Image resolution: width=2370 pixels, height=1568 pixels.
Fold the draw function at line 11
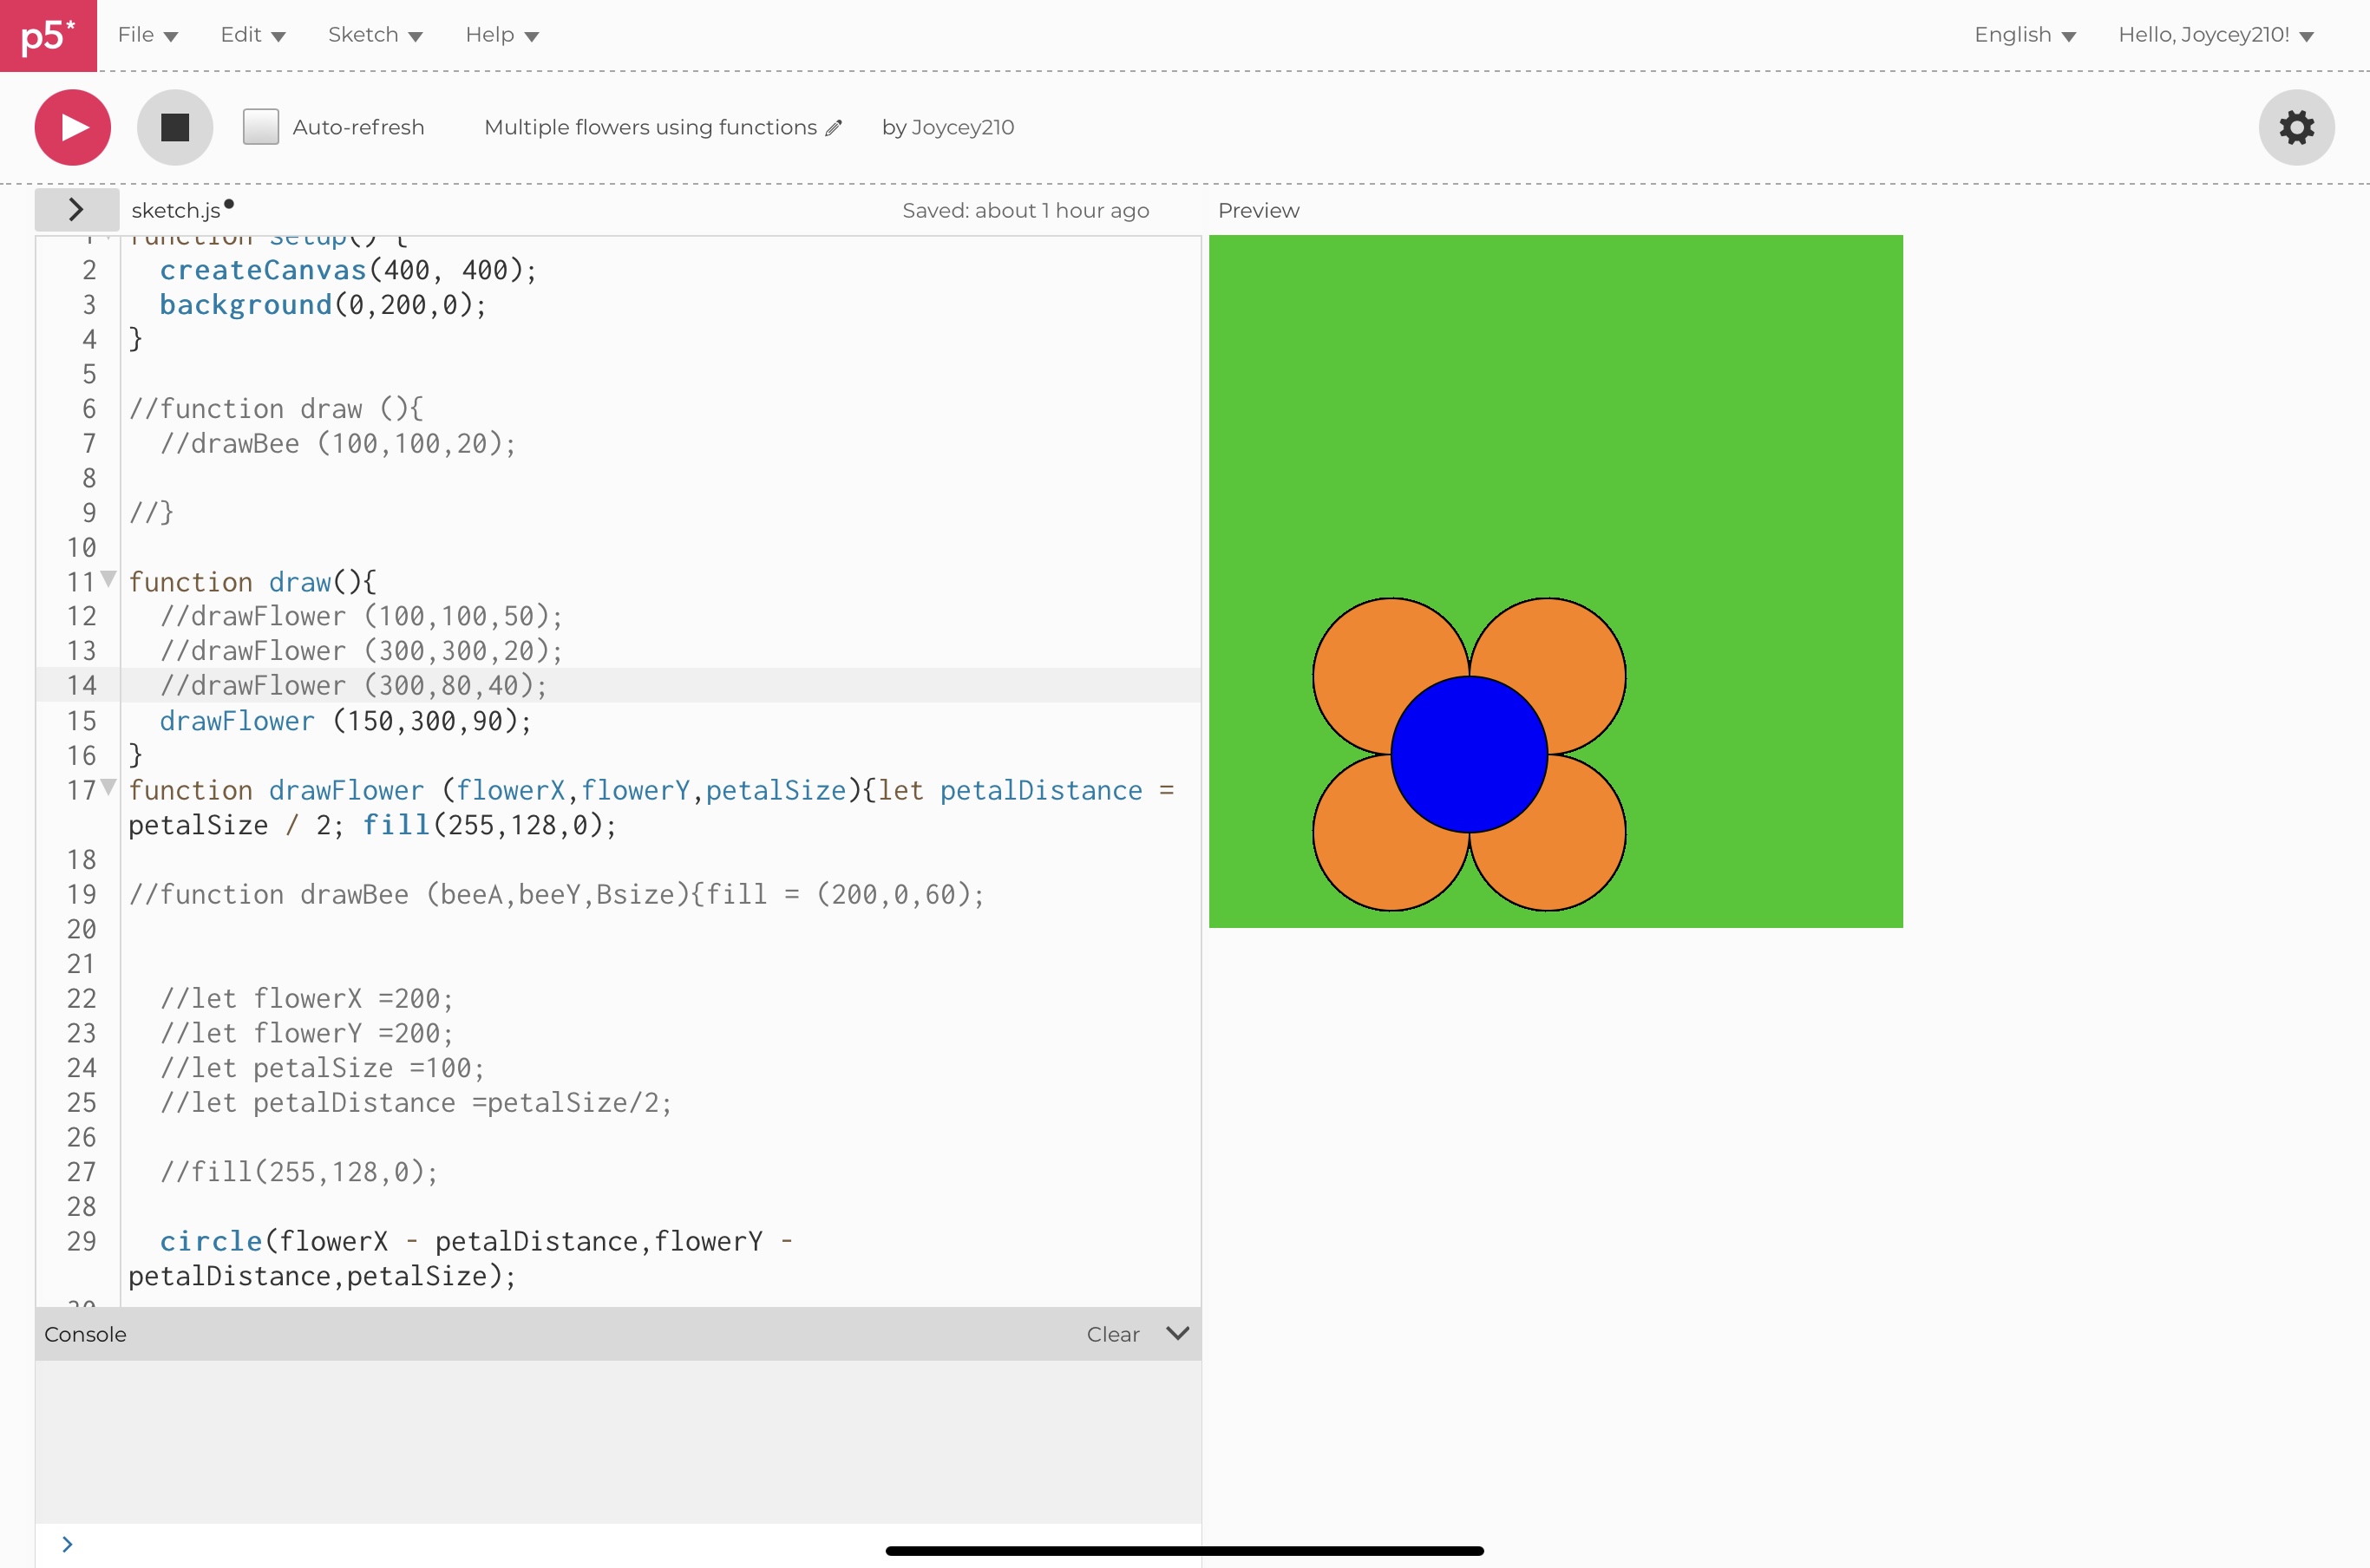click(x=109, y=579)
